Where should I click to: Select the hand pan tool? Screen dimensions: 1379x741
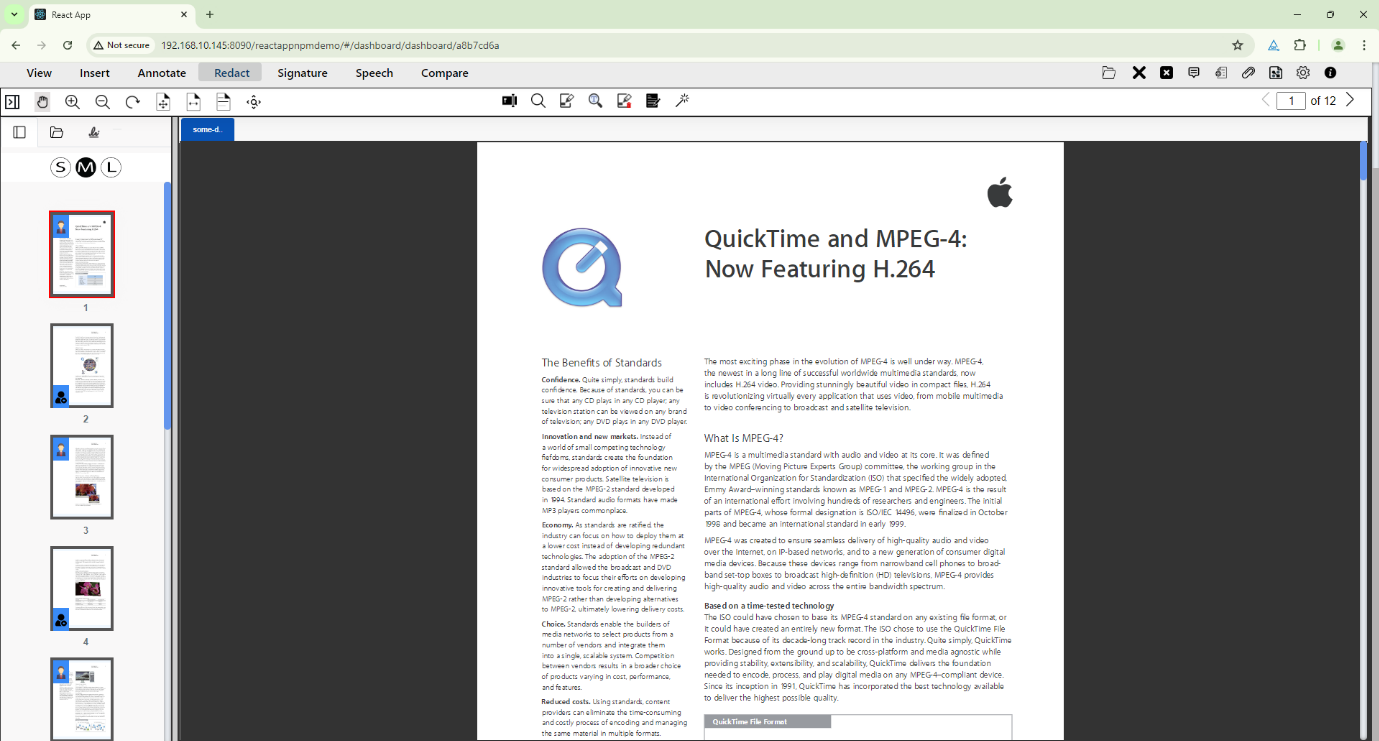click(42, 101)
